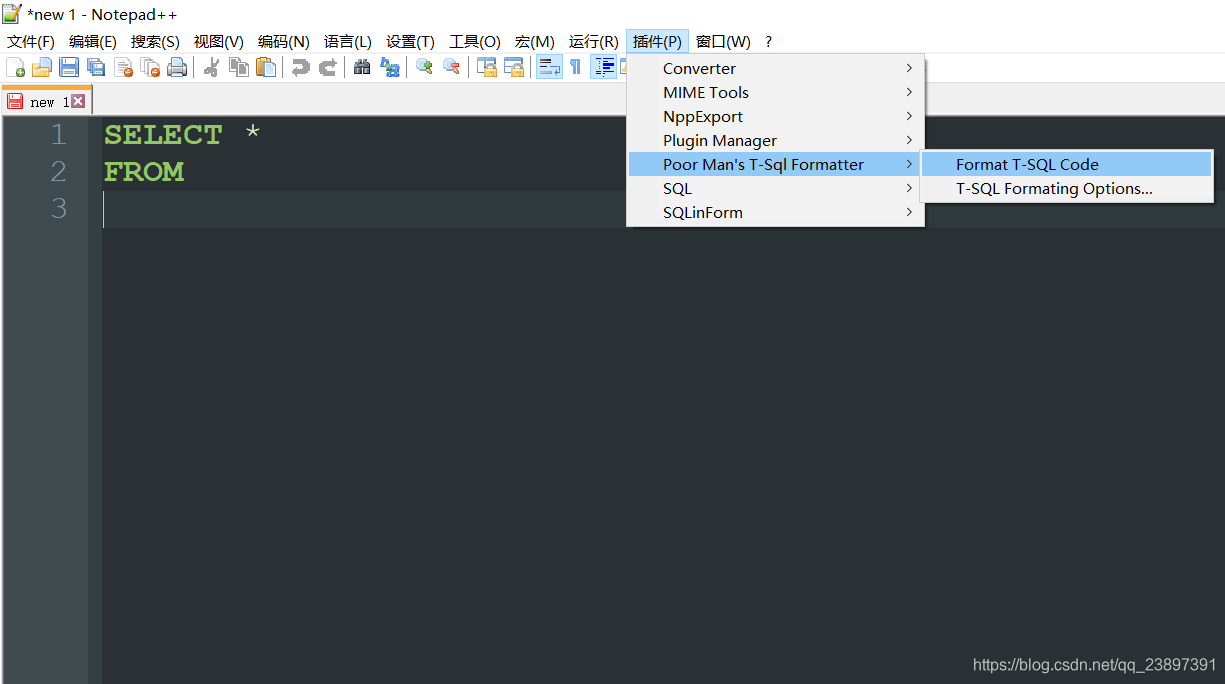The width and height of the screenshot is (1225, 684).
Task: Click the Cut scissors icon
Action: [211, 67]
